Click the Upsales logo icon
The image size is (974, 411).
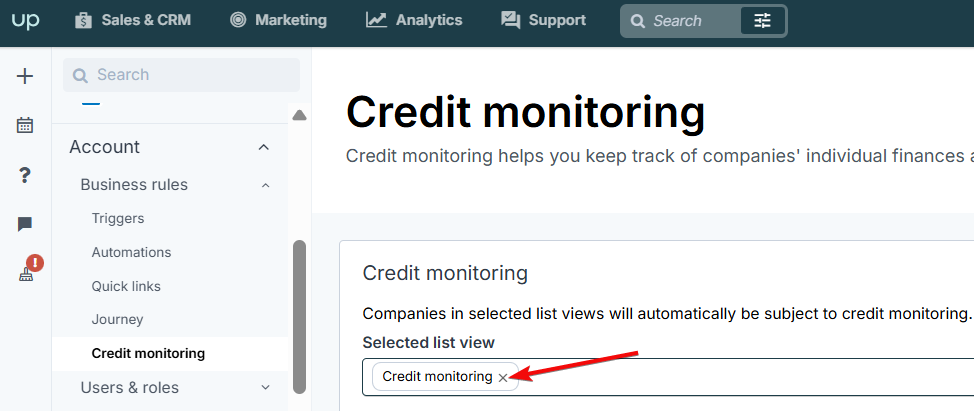coord(25,20)
